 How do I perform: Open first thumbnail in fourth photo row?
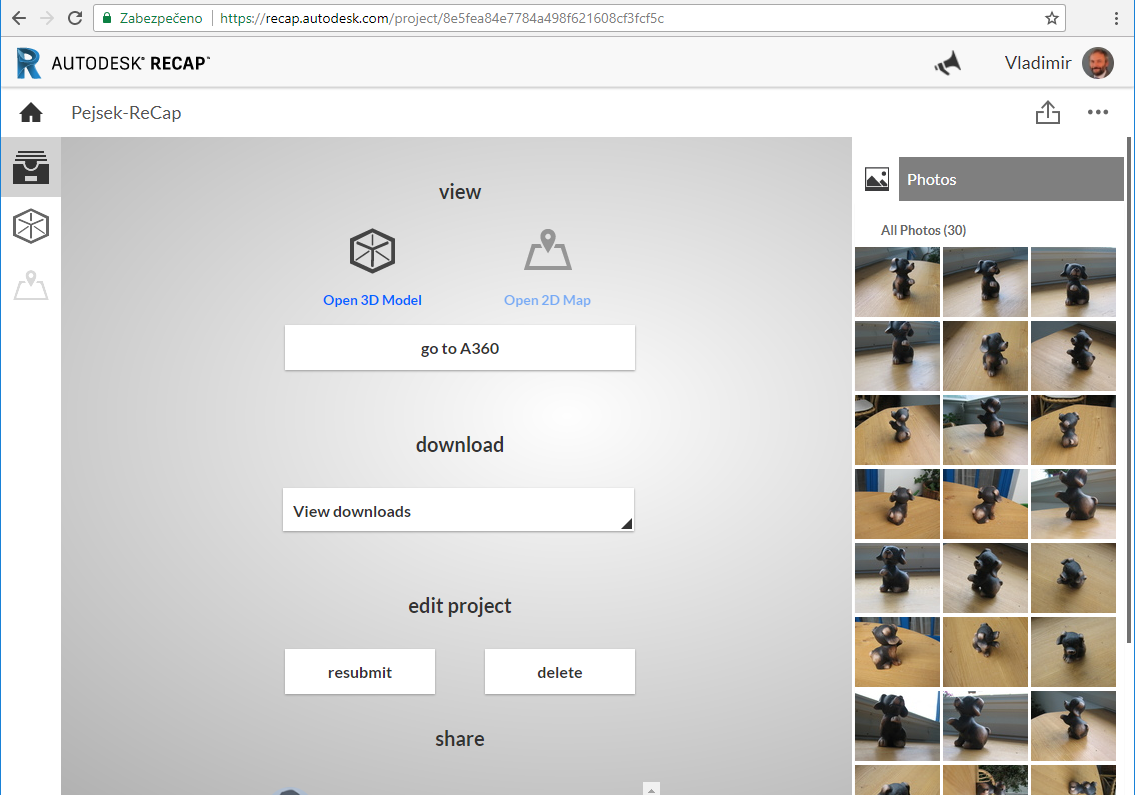coord(897,504)
